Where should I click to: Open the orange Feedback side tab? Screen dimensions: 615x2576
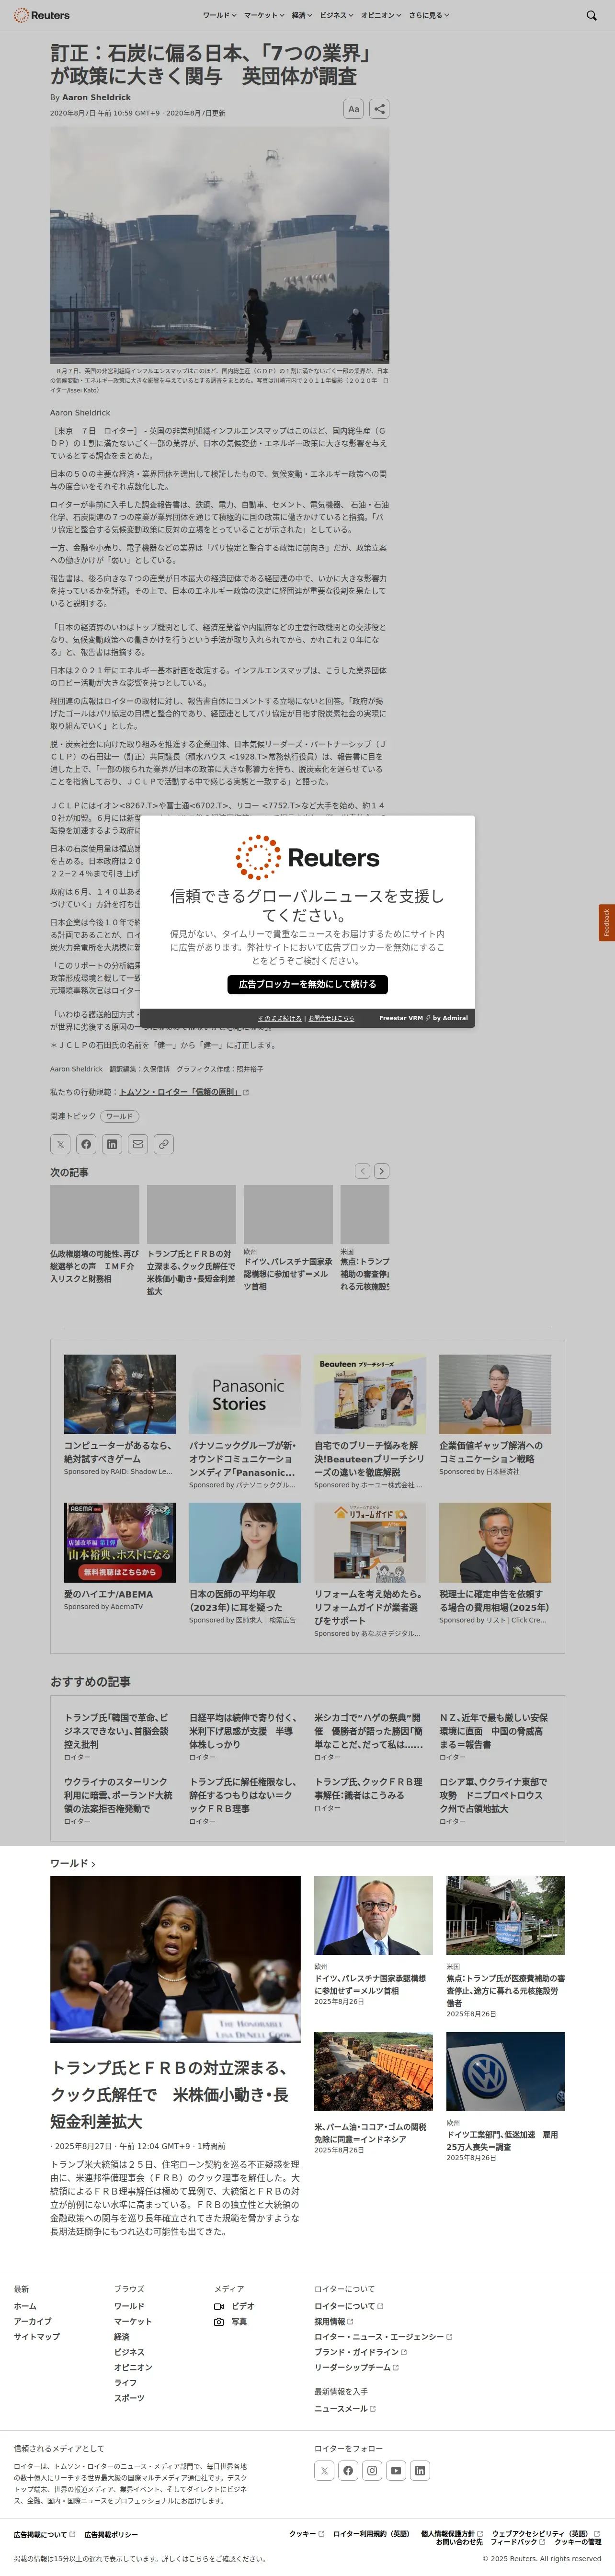606,923
